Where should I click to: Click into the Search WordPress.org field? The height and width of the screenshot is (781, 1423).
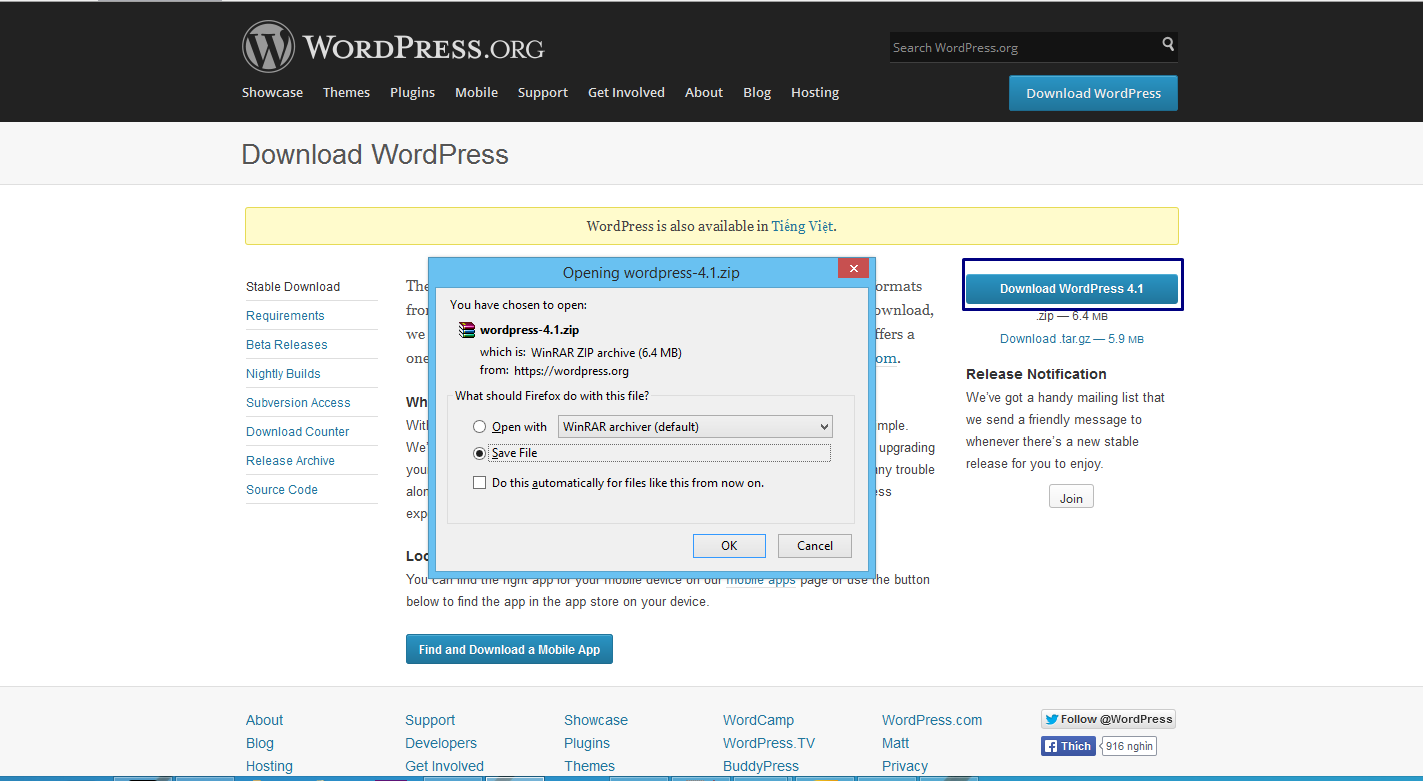pos(1020,47)
